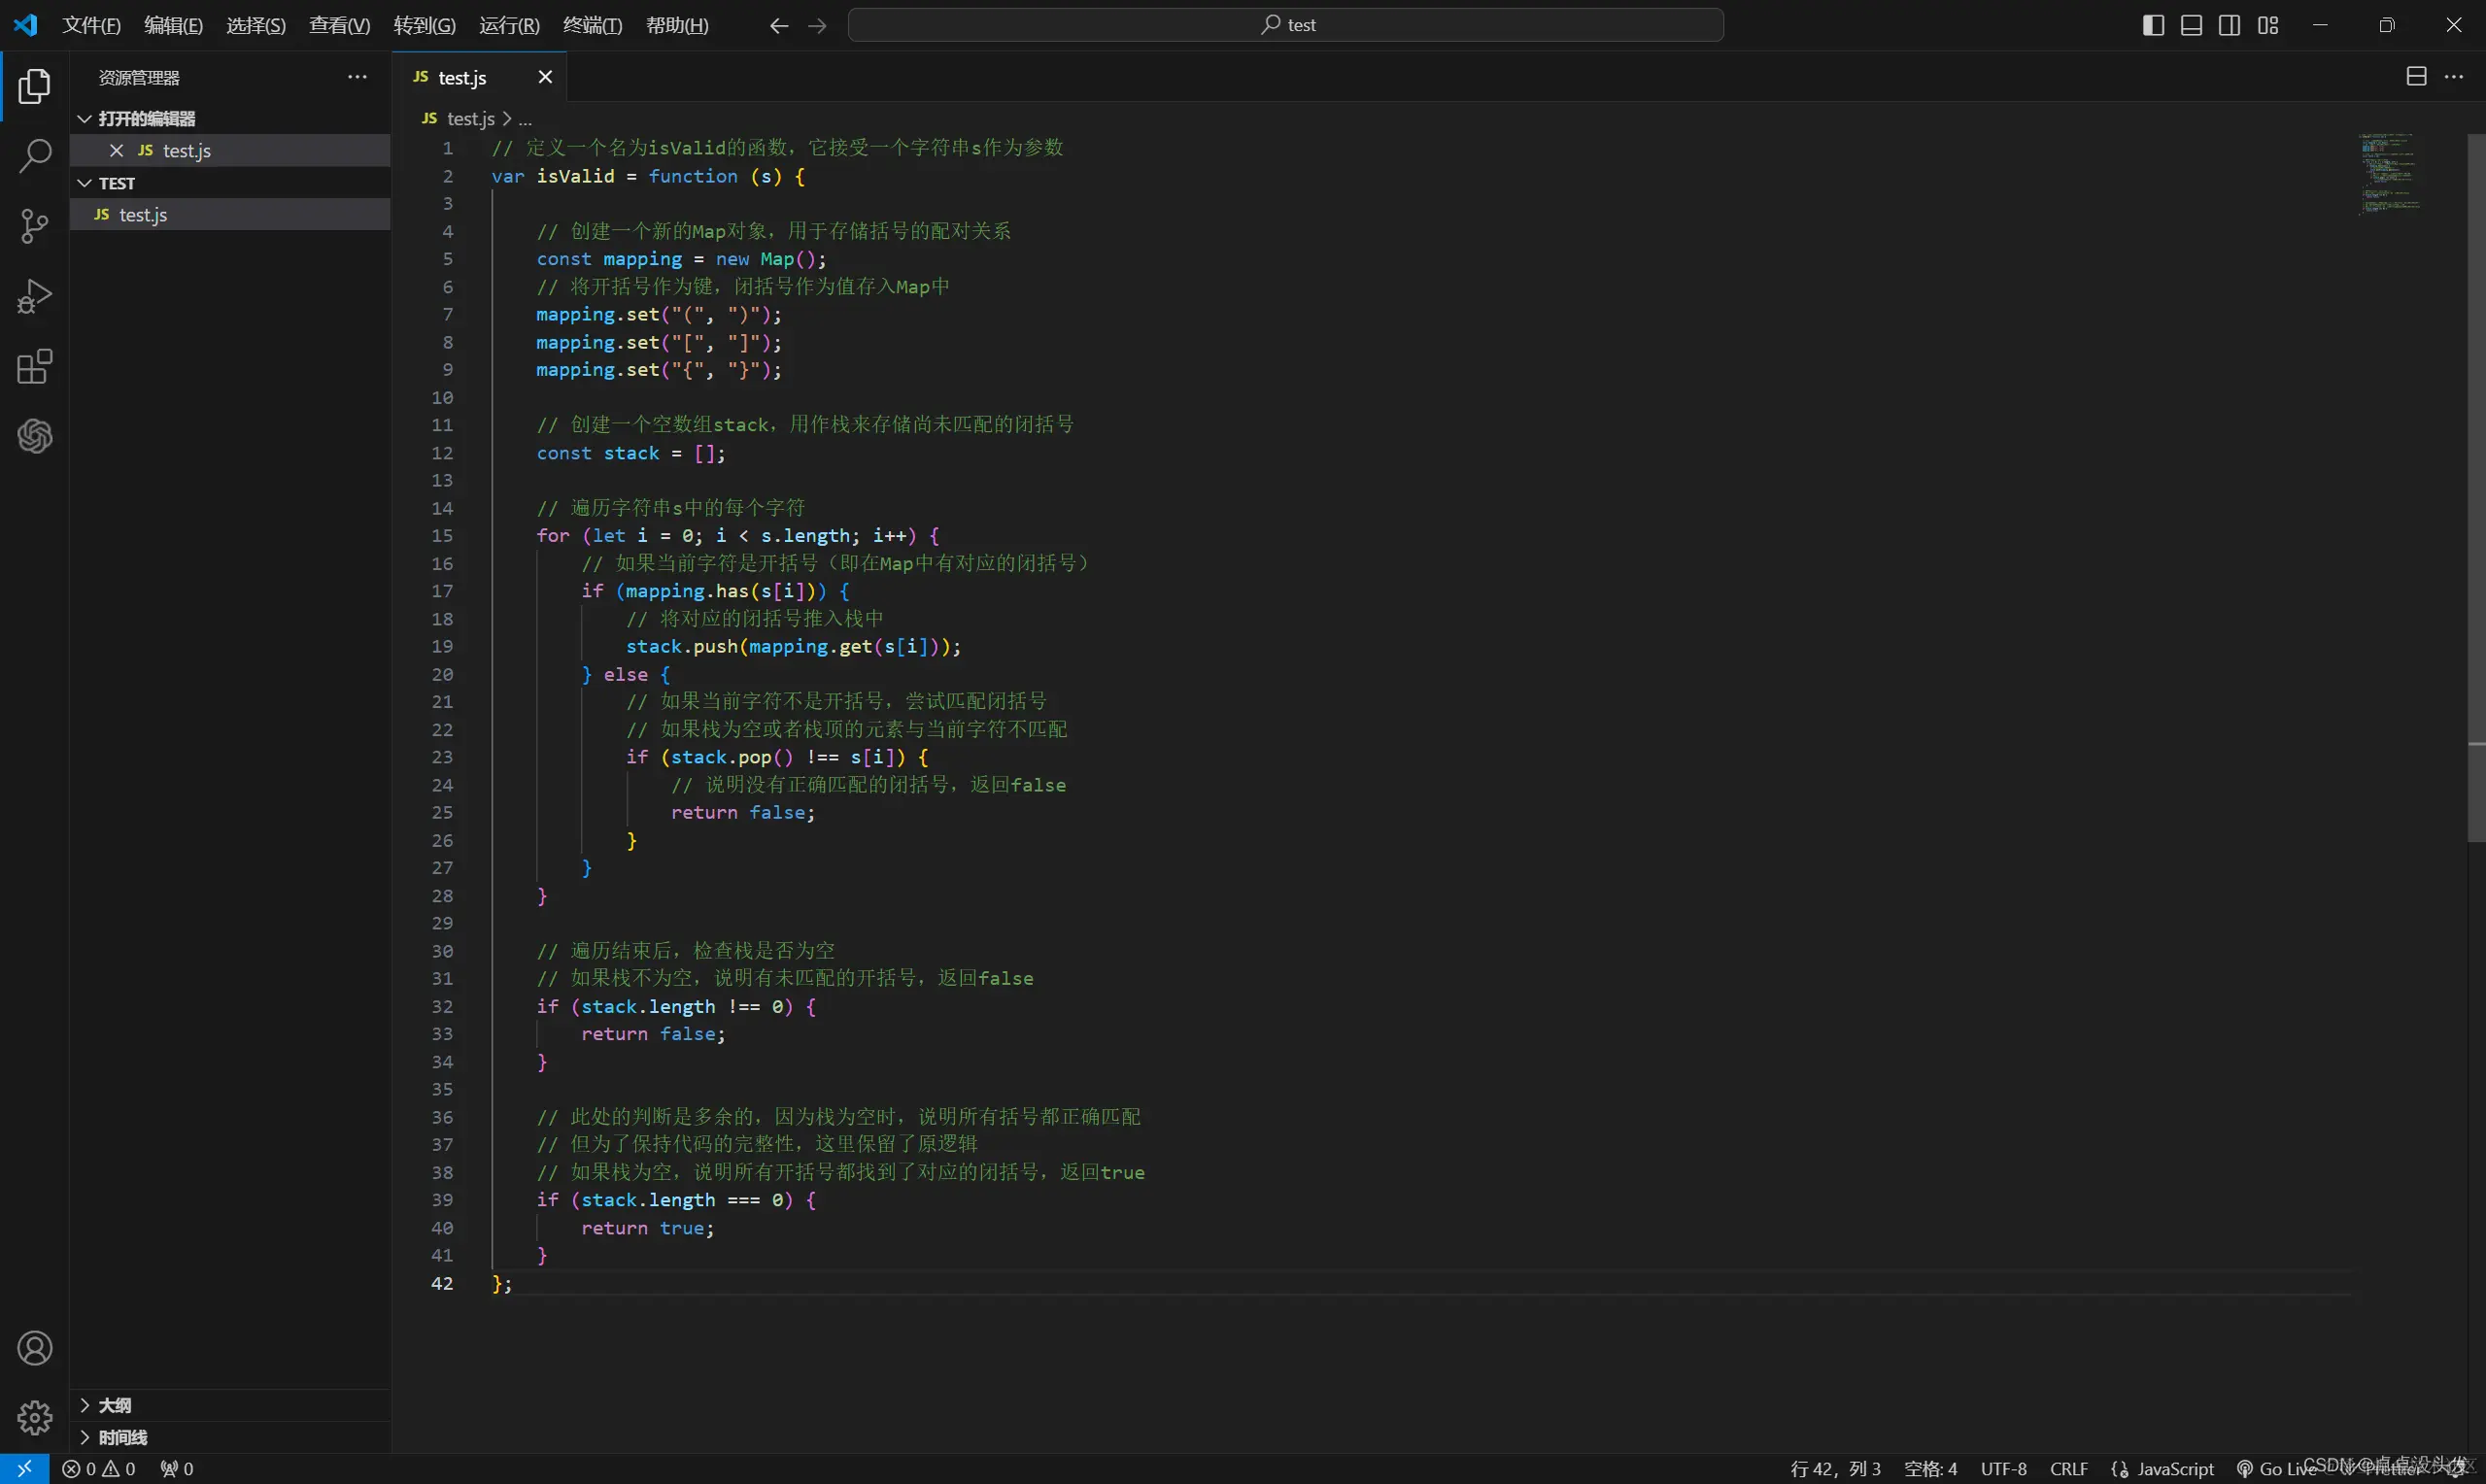Open Run and Debug view icon
The height and width of the screenshot is (1484, 2486).
click(x=35, y=296)
